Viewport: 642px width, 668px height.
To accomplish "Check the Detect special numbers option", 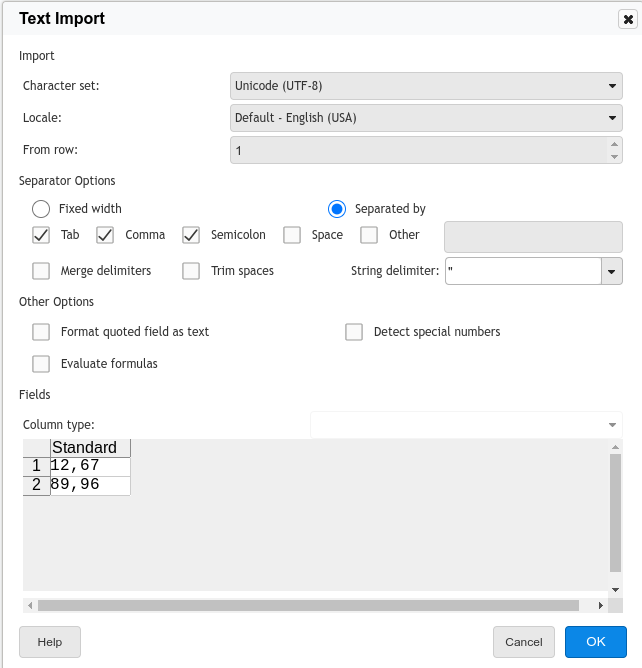I will [354, 332].
